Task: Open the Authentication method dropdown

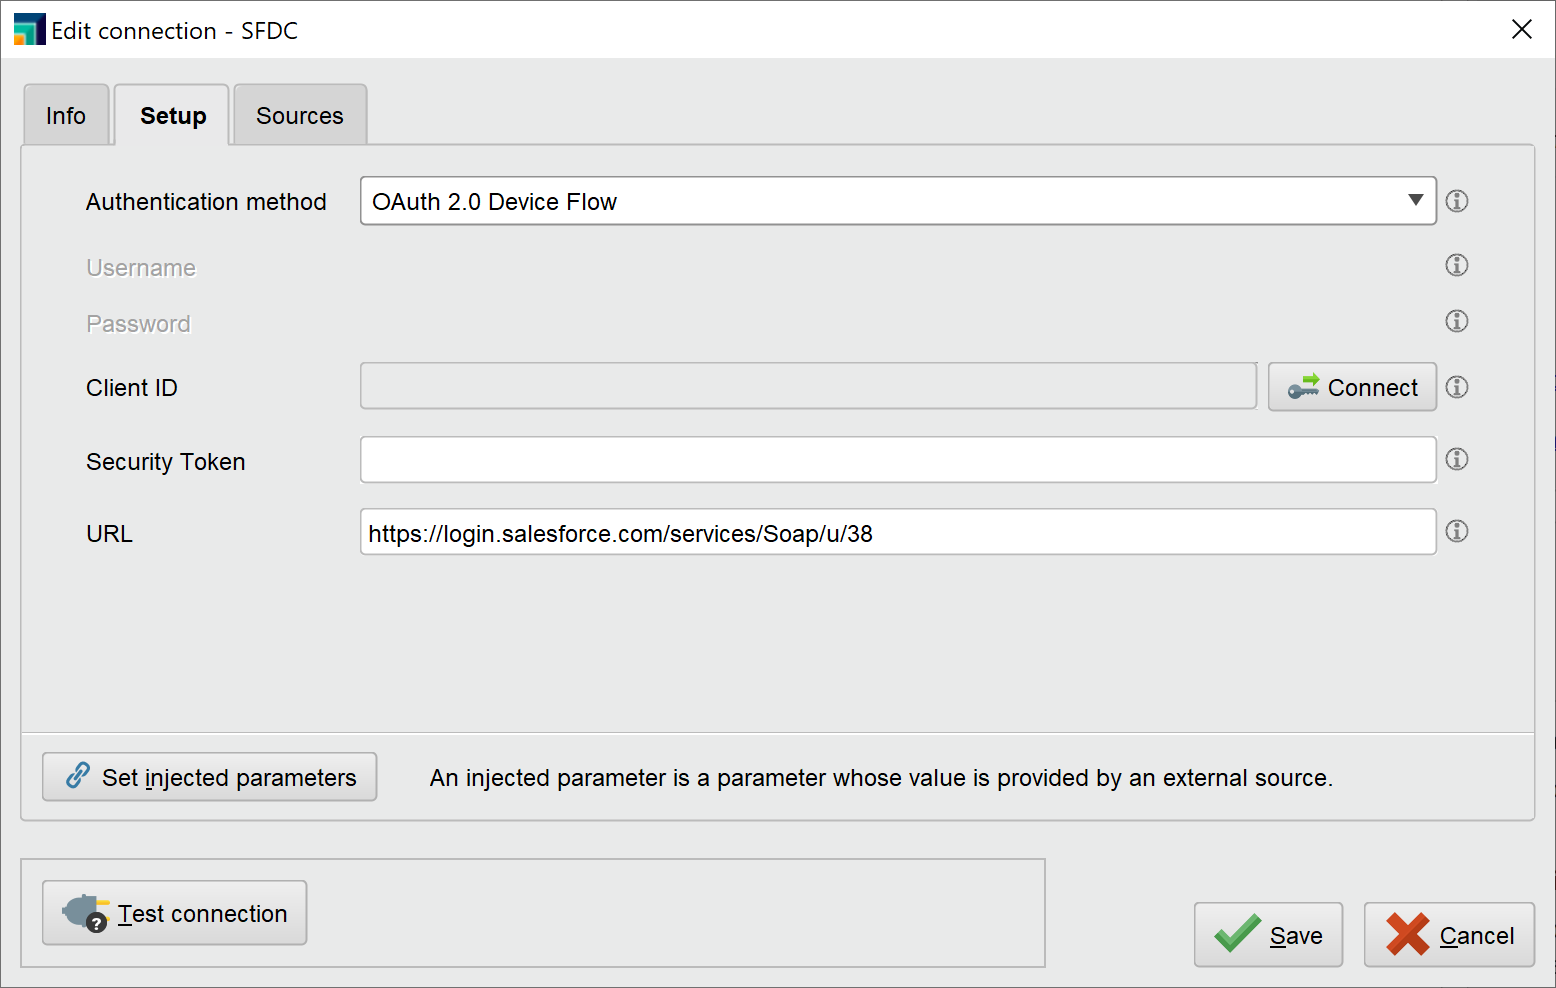Action: (x=1416, y=201)
